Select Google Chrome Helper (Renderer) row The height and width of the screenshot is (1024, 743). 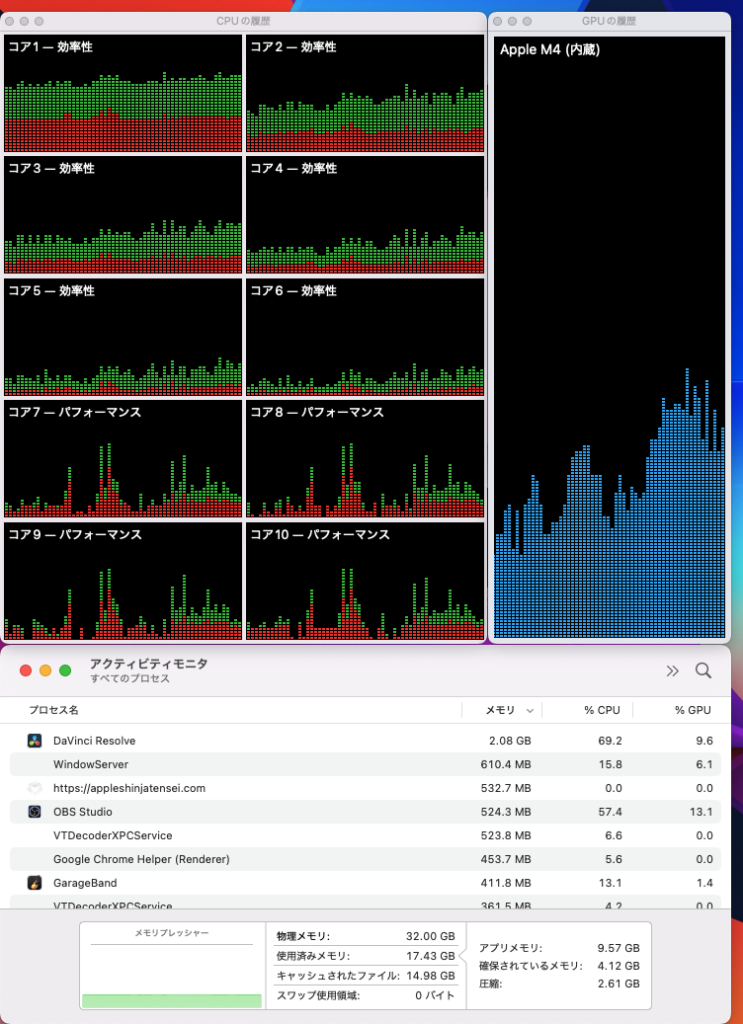[366, 859]
